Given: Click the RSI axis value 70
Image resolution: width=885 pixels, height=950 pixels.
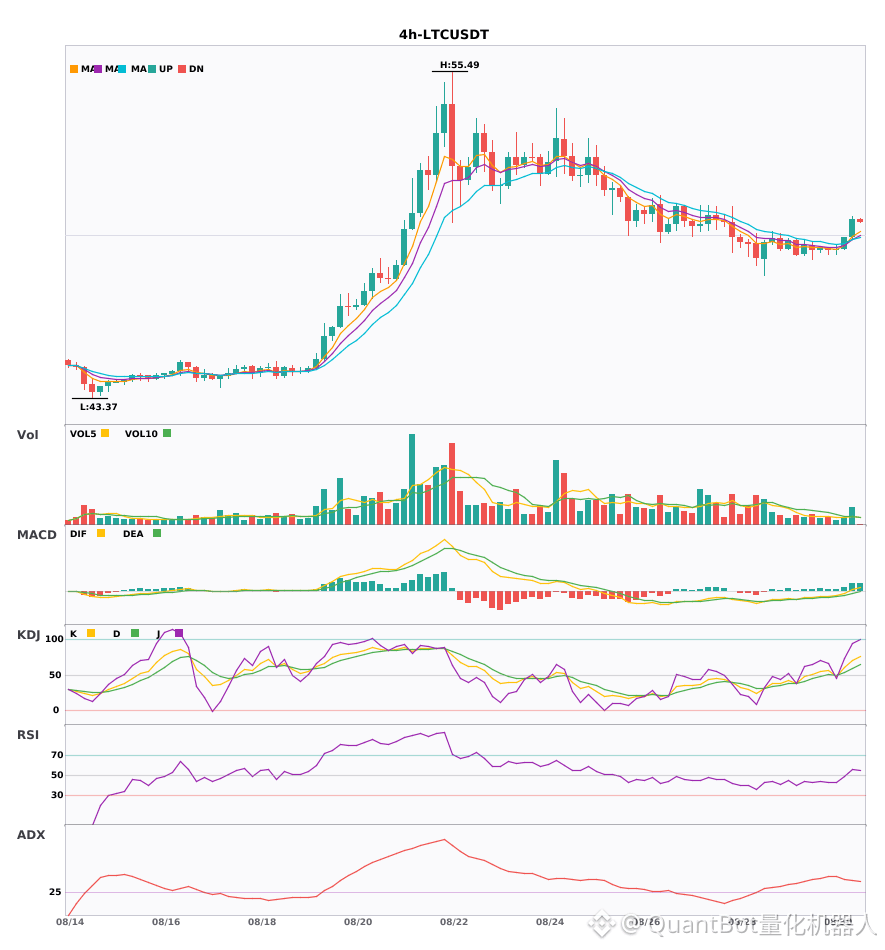Looking at the screenshot, I should [57, 755].
